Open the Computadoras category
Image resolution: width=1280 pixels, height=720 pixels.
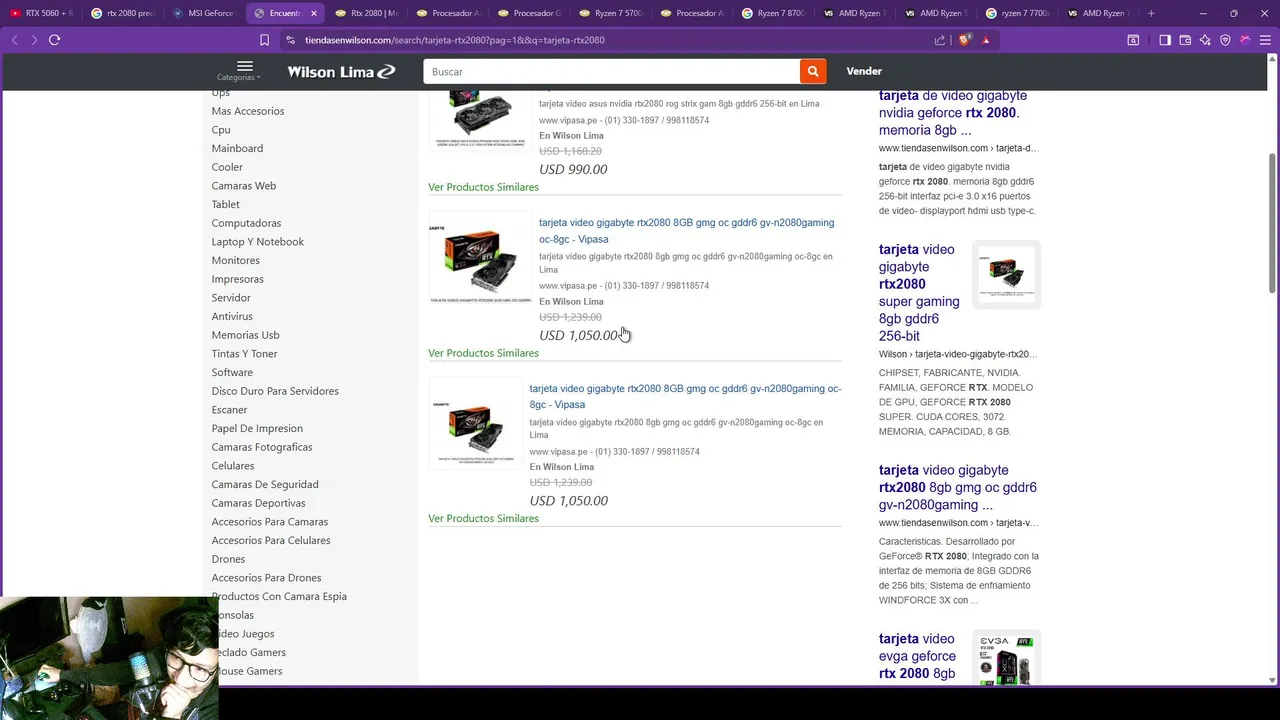pos(246,223)
